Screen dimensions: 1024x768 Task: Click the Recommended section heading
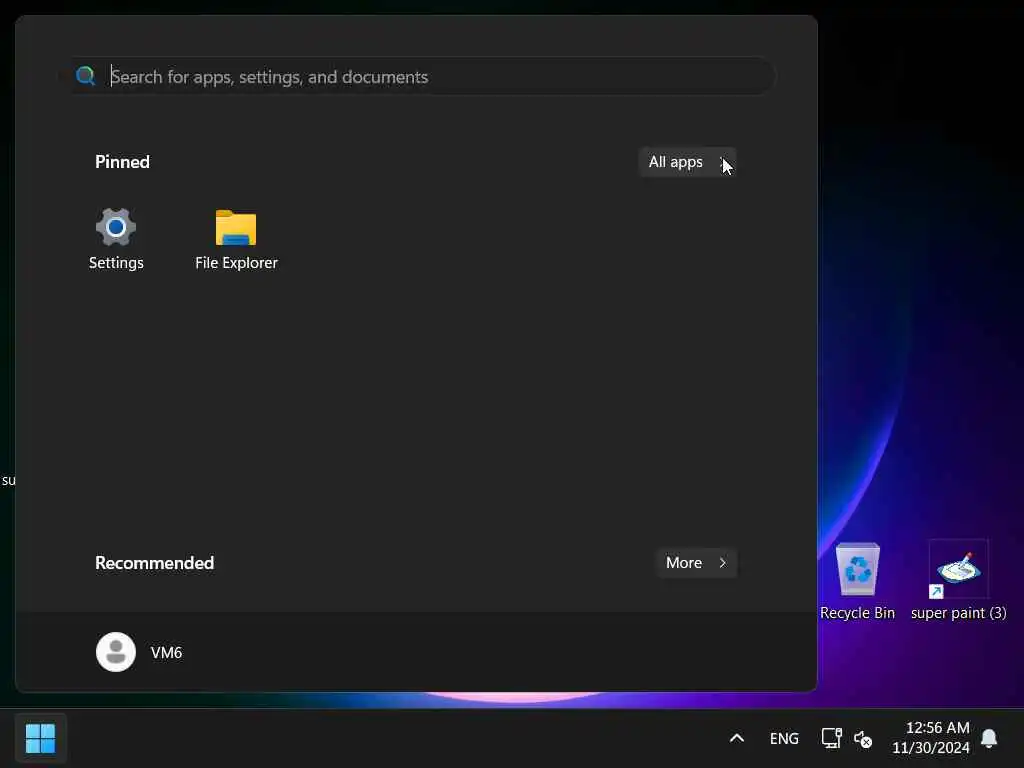pos(154,563)
